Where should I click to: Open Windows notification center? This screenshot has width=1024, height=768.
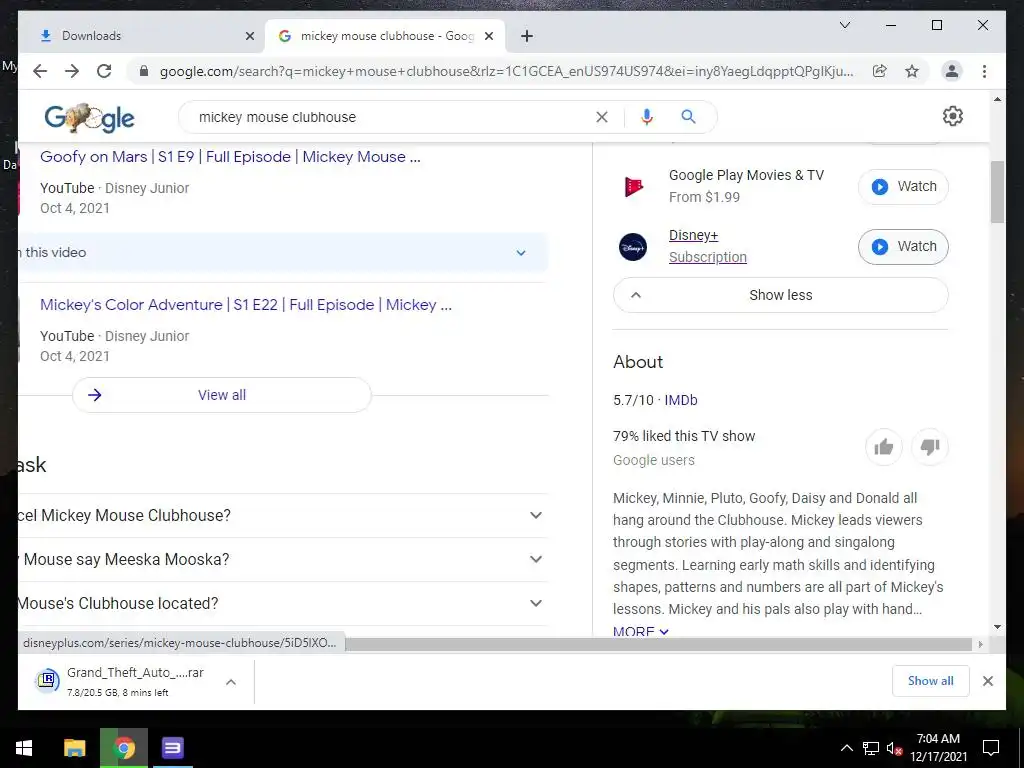click(991, 748)
